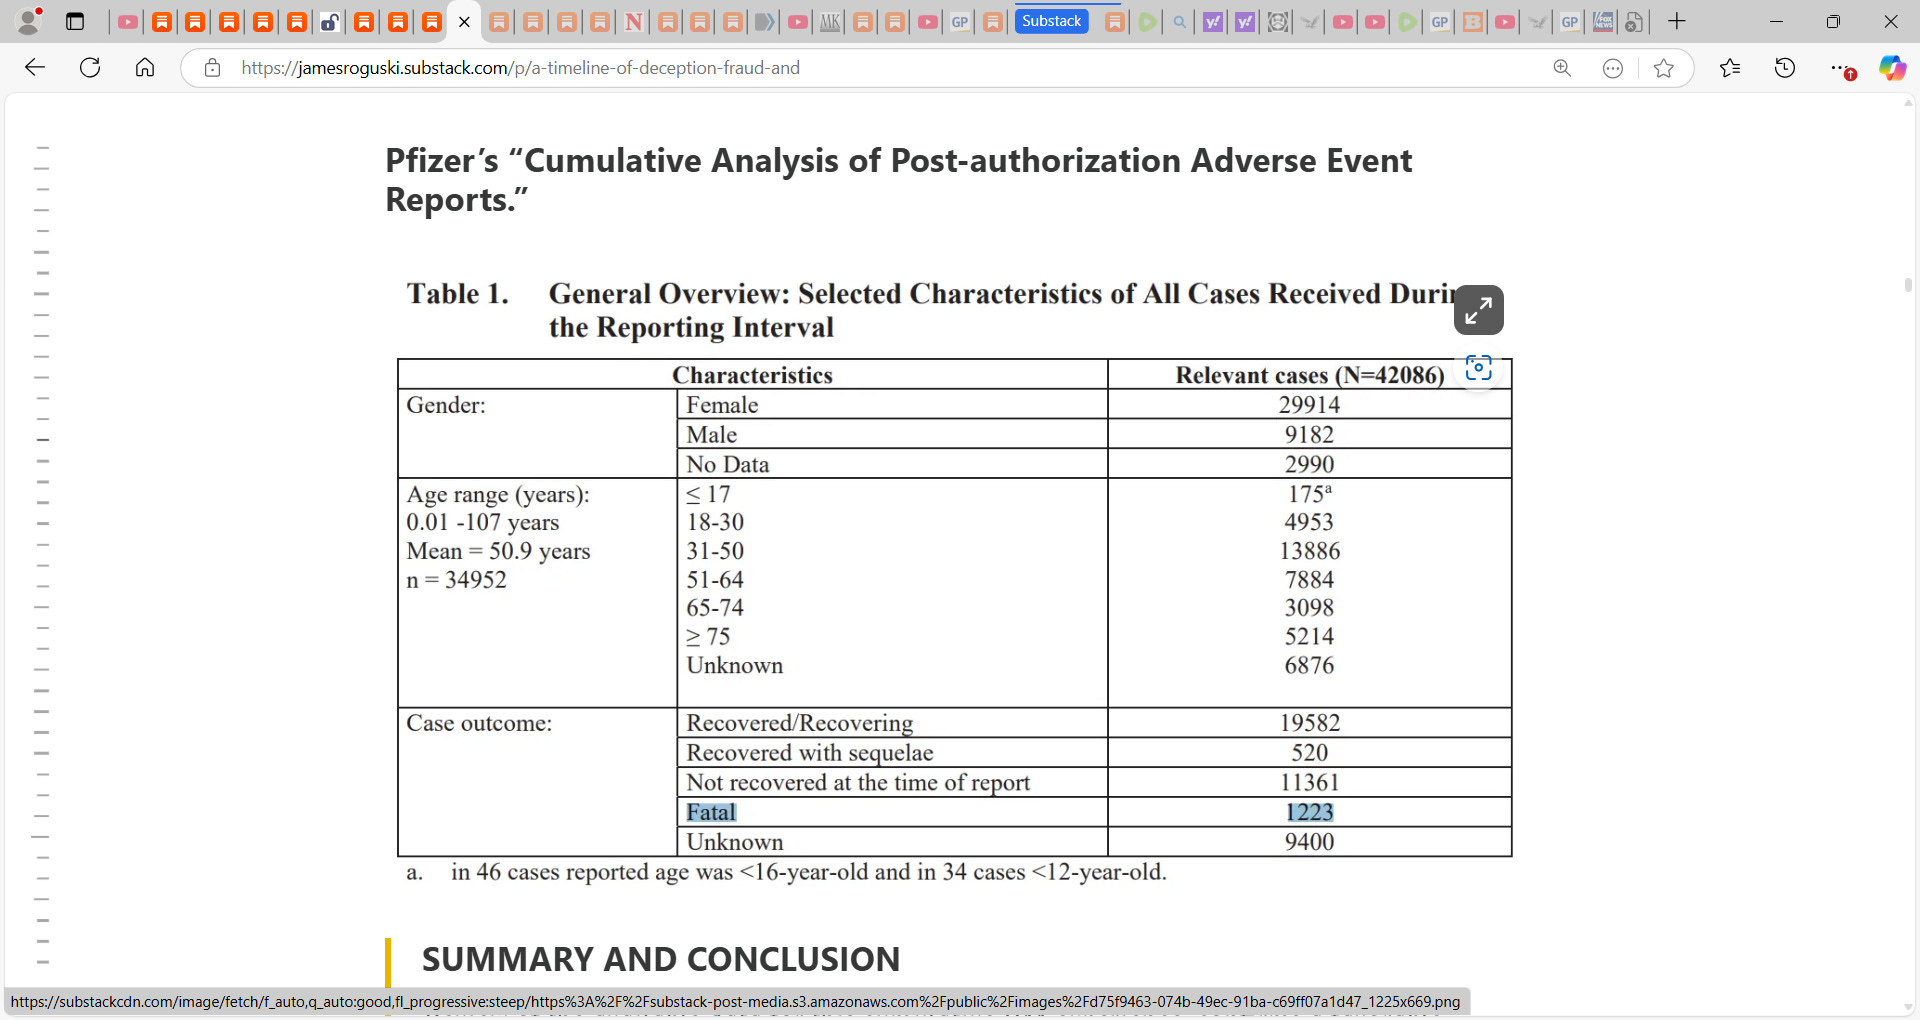Click the Substack tab group label
The width and height of the screenshot is (1920, 1020).
click(1051, 21)
